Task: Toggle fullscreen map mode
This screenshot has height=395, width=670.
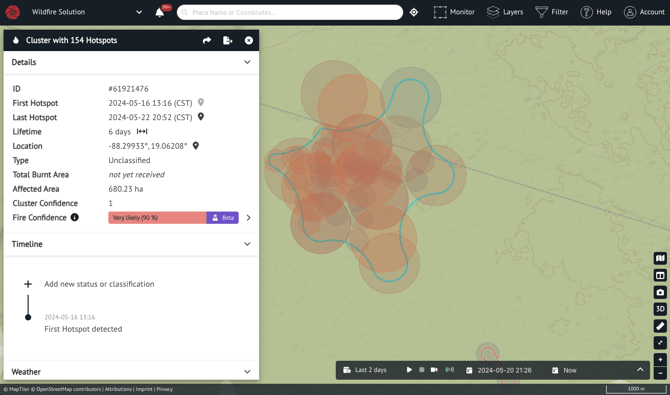Action: (660, 342)
